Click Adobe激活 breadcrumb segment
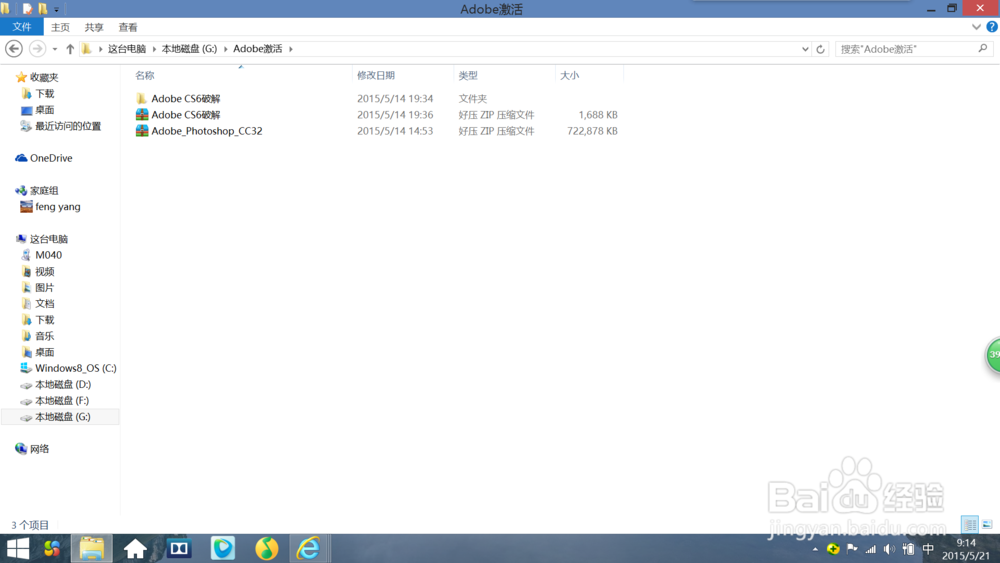The height and width of the screenshot is (563, 1000). (258, 49)
